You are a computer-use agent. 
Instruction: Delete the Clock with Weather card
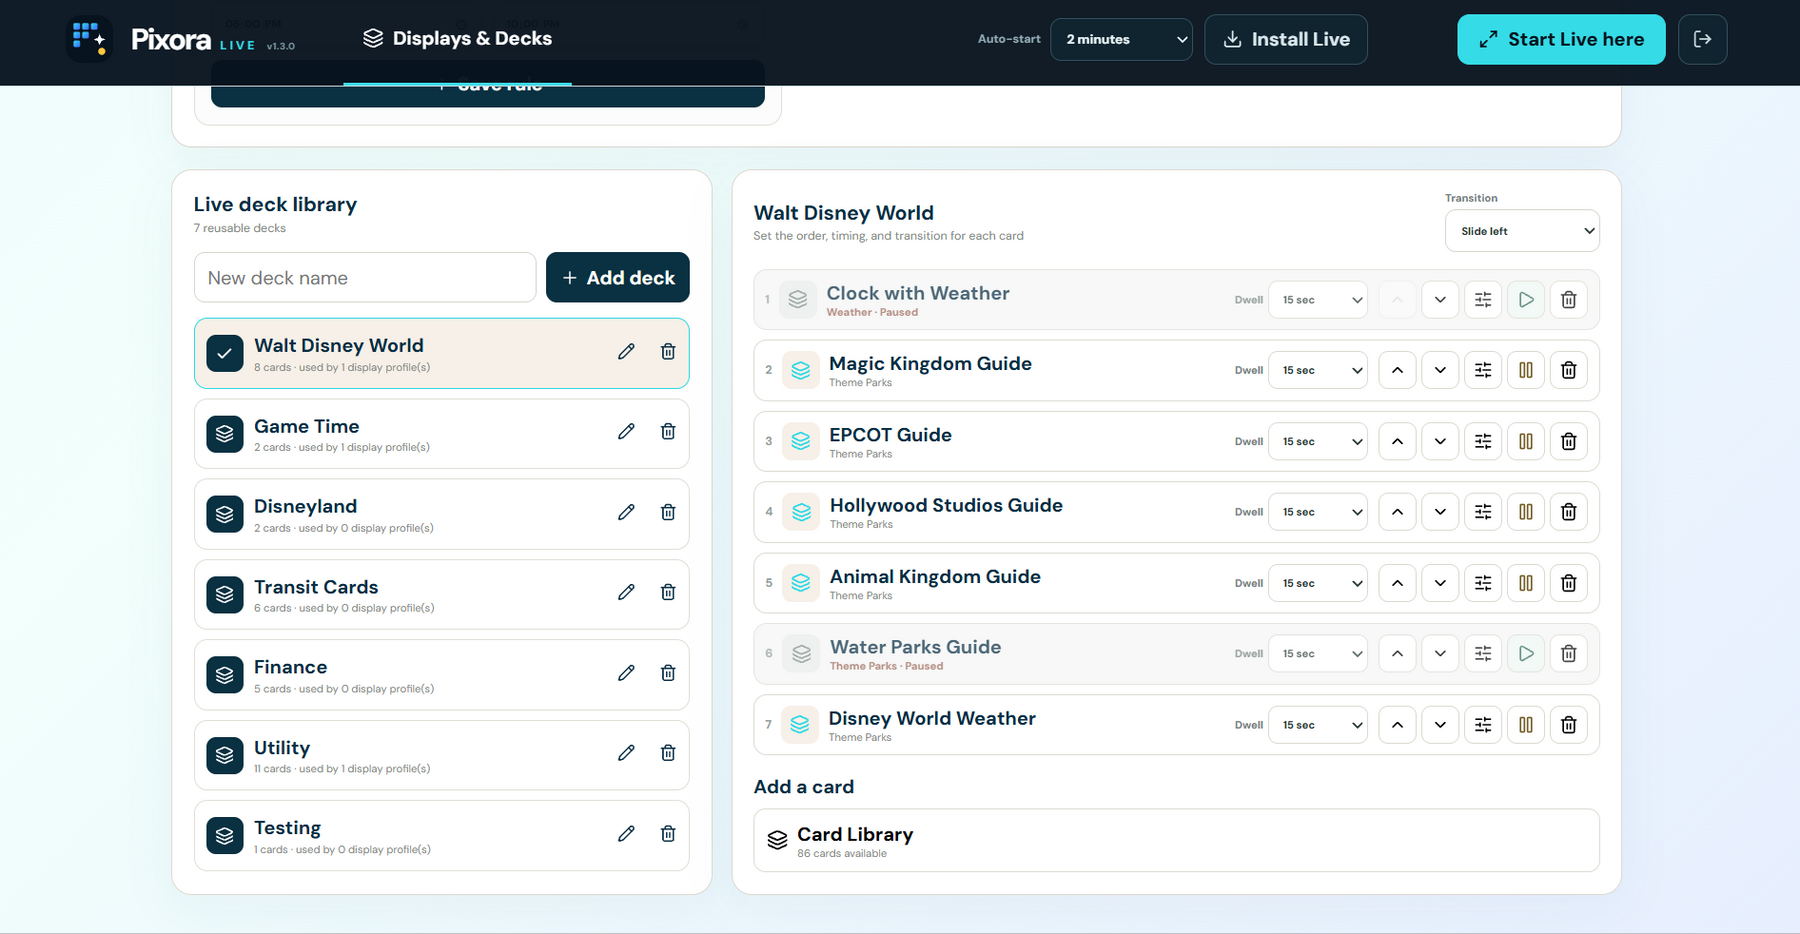tap(1569, 300)
